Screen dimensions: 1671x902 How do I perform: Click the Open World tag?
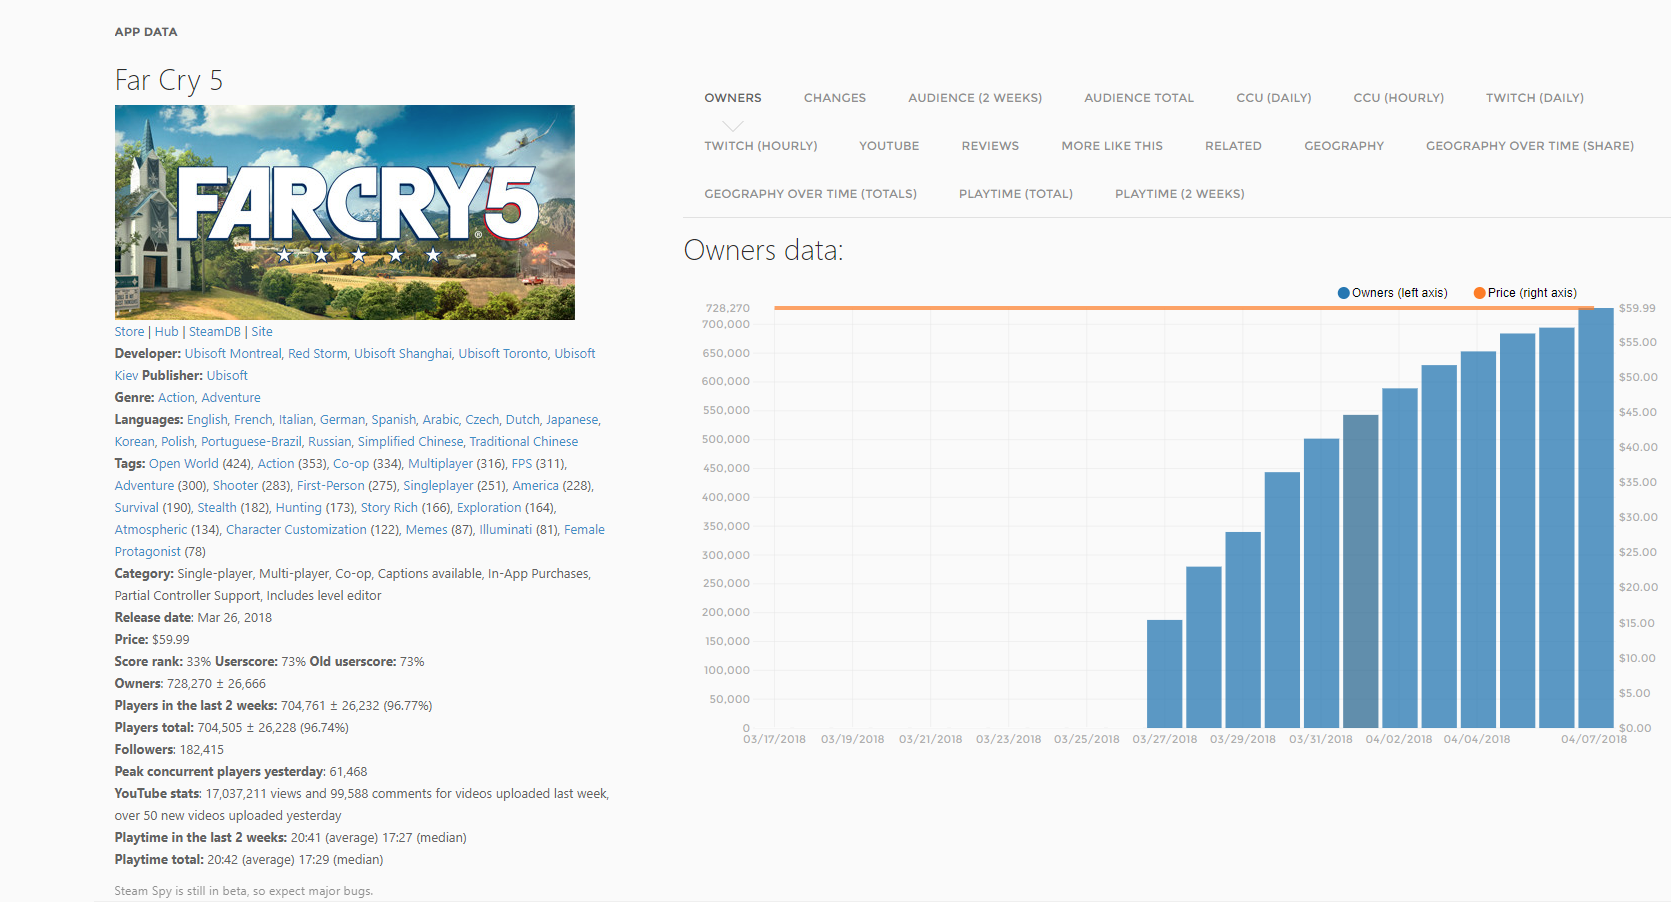tap(184, 464)
